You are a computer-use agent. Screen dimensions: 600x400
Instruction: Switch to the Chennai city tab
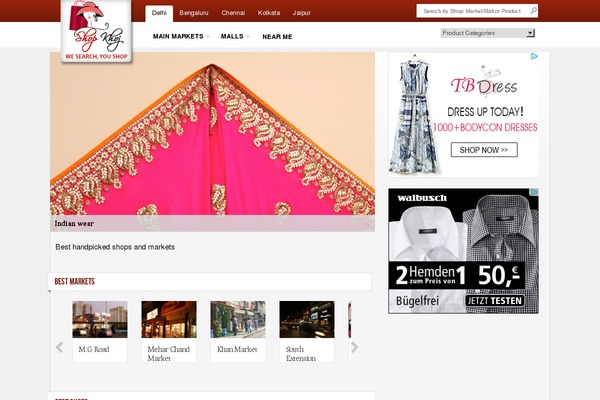point(233,13)
